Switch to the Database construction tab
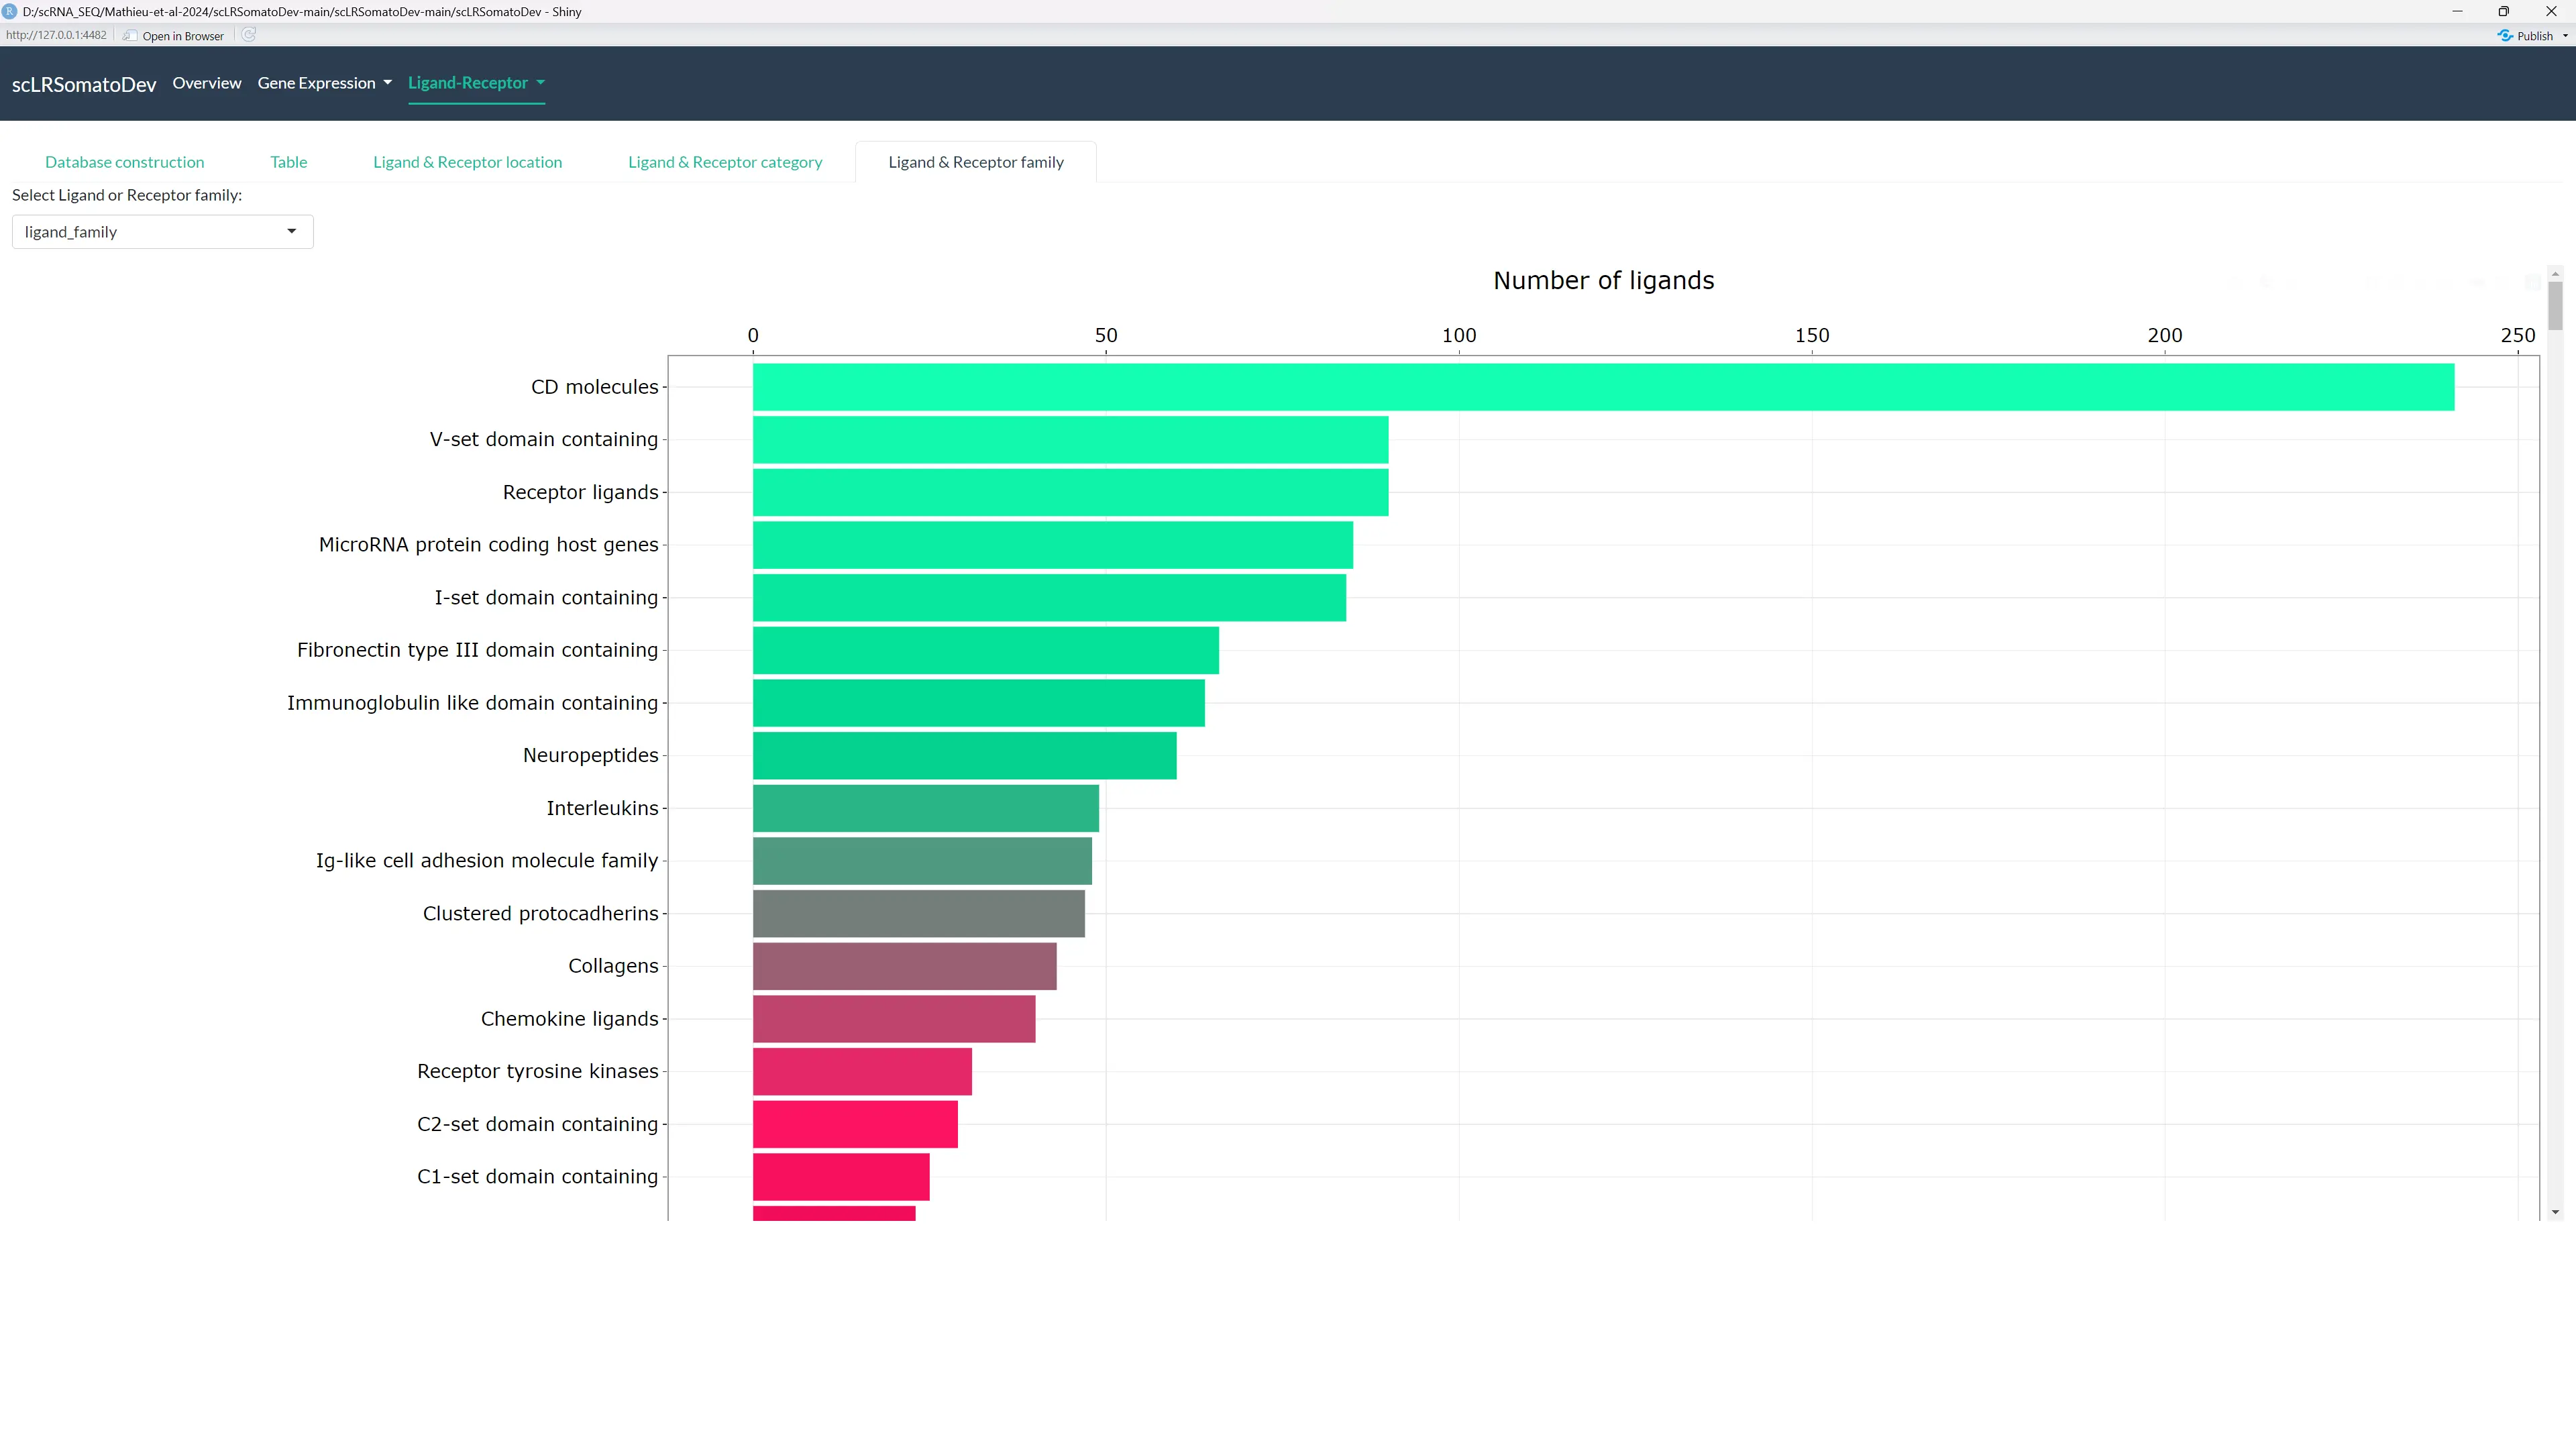This screenshot has height=1449, width=2576. pos(124,162)
